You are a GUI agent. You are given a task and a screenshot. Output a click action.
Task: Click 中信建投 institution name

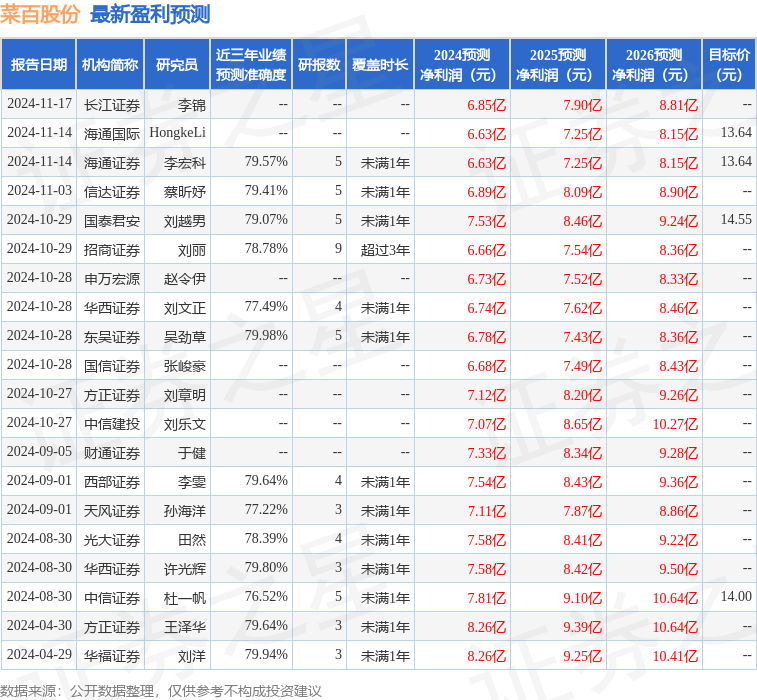tap(112, 424)
